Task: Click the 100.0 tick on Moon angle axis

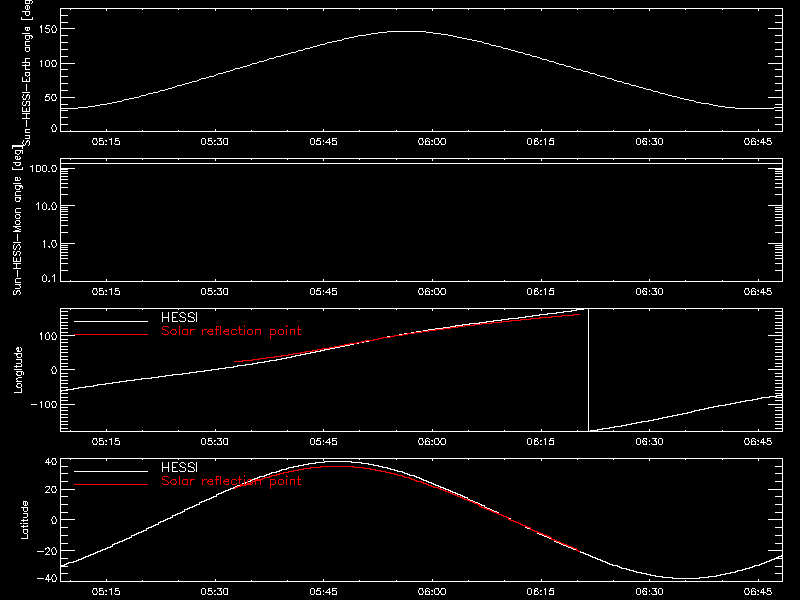Action: (x=44, y=169)
